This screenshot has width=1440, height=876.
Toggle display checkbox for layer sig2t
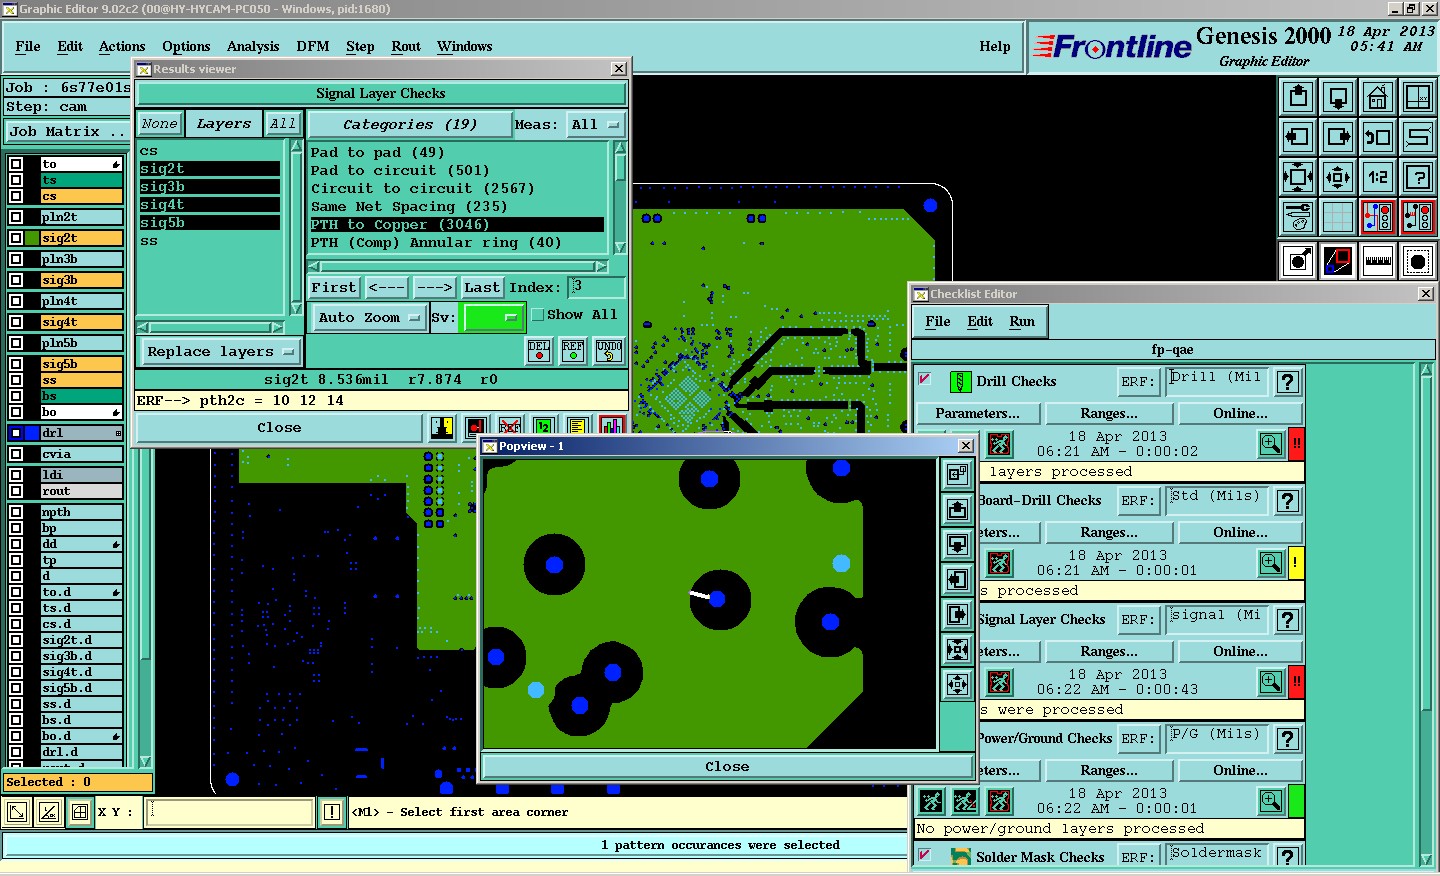pyautogui.click(x=16, y=238)
